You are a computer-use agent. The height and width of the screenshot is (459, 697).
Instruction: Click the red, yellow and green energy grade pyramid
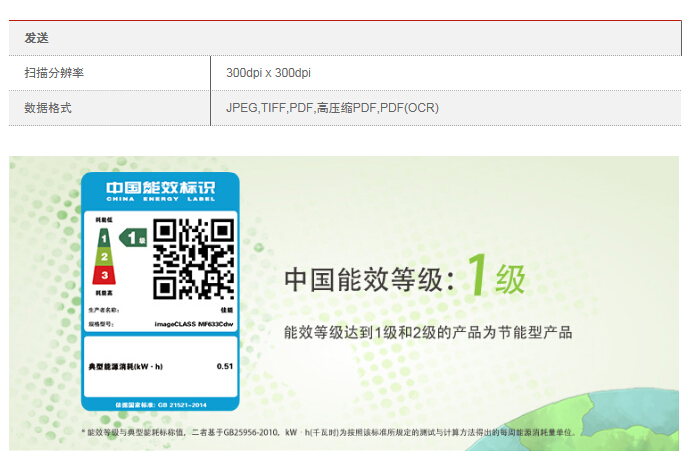coord(104,256)
